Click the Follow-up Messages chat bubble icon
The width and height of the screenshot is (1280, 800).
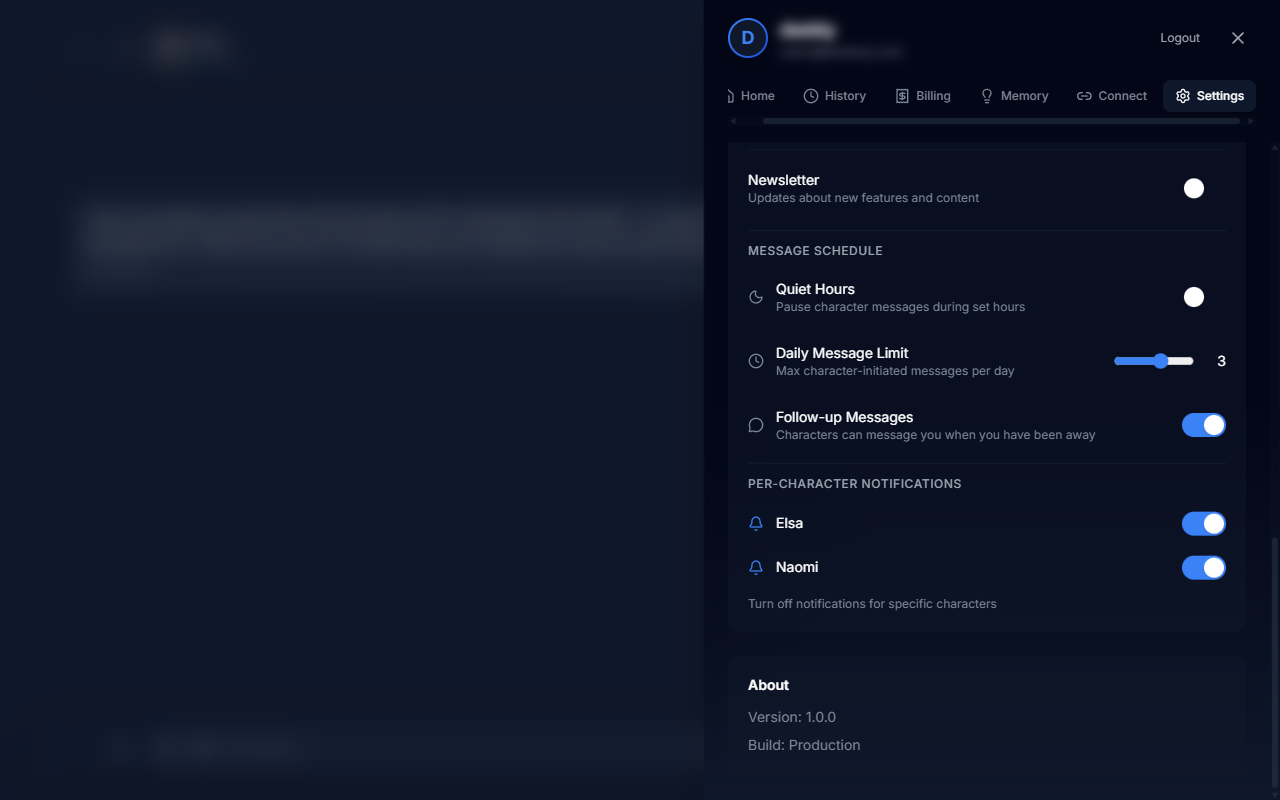(x=756, y=425)
